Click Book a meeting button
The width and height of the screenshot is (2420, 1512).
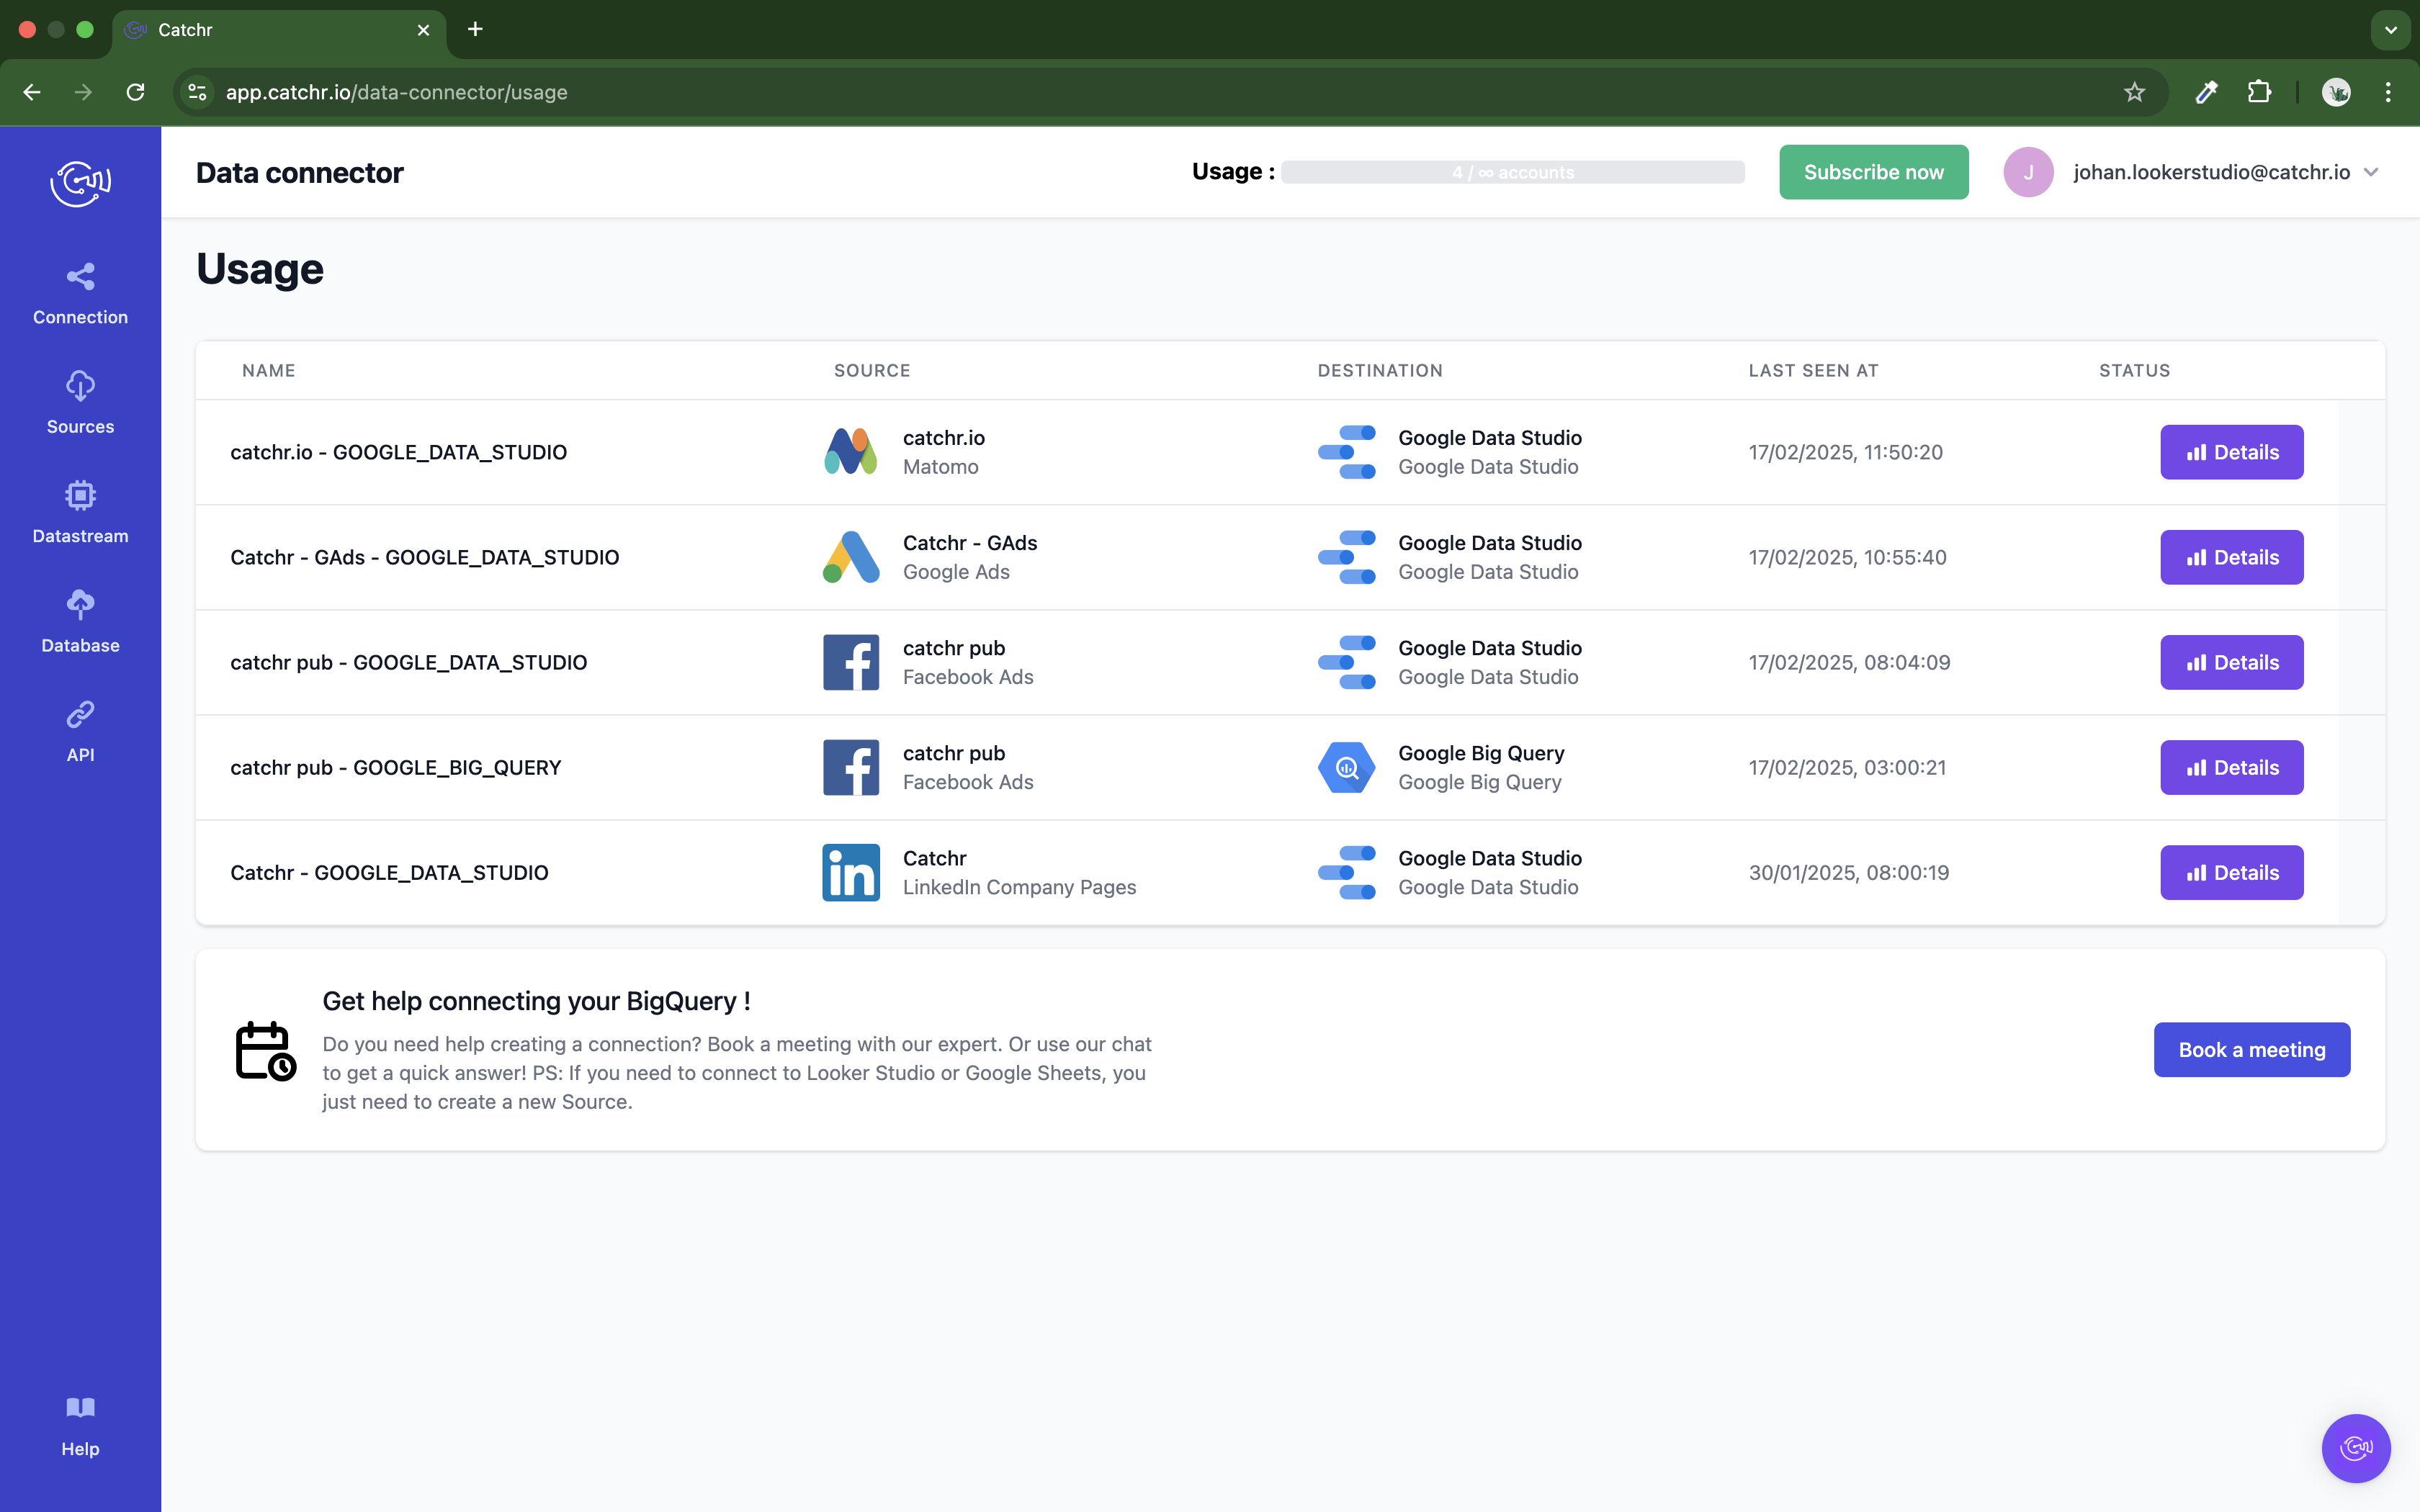pos(2251,1049)
